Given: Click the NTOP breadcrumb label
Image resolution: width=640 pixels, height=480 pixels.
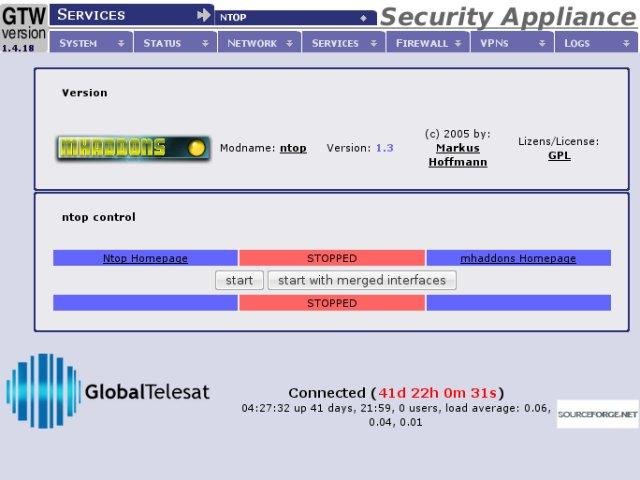Looking at the screenshot, I should (x=233, y=18).
